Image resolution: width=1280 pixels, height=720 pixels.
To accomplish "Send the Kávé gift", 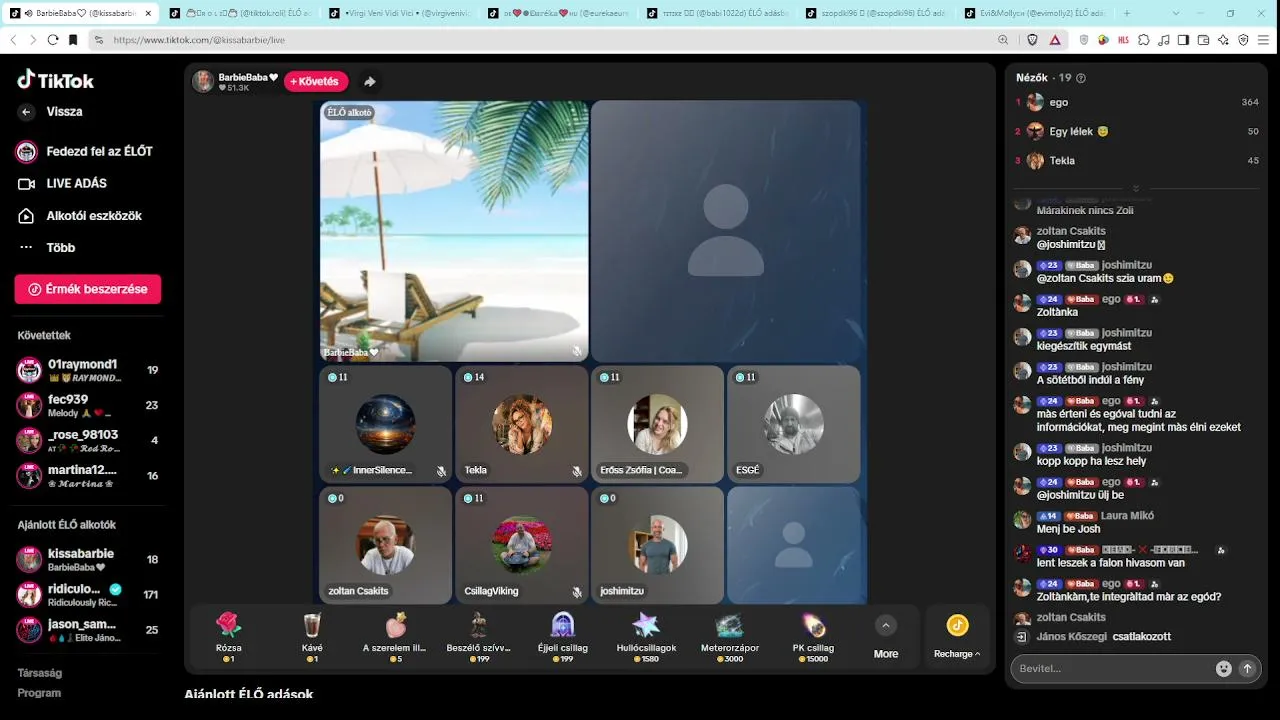I will tap(312, 637).
